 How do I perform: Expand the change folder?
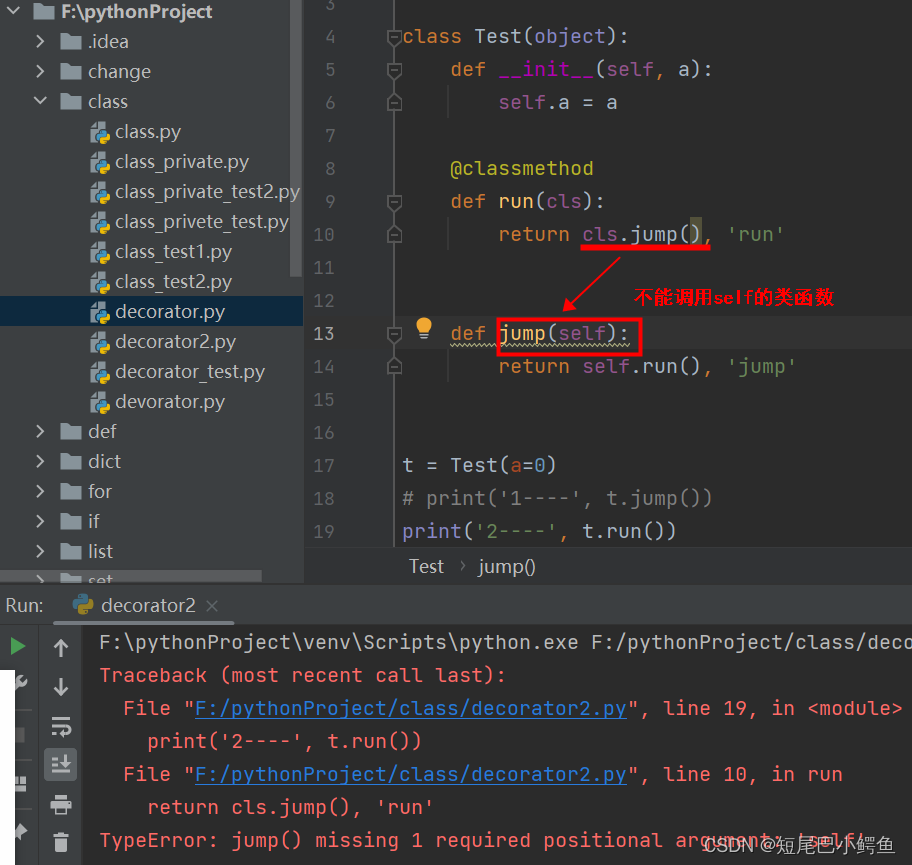40,72
